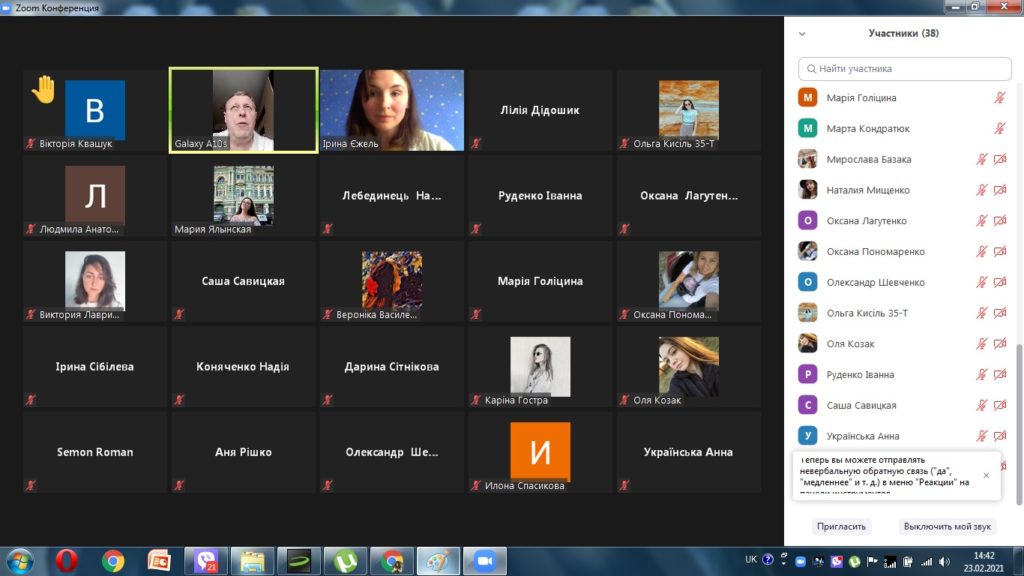
Task: Click muted mic icon for Руденко Іванна in list
Action: click(x=982, y=375)
